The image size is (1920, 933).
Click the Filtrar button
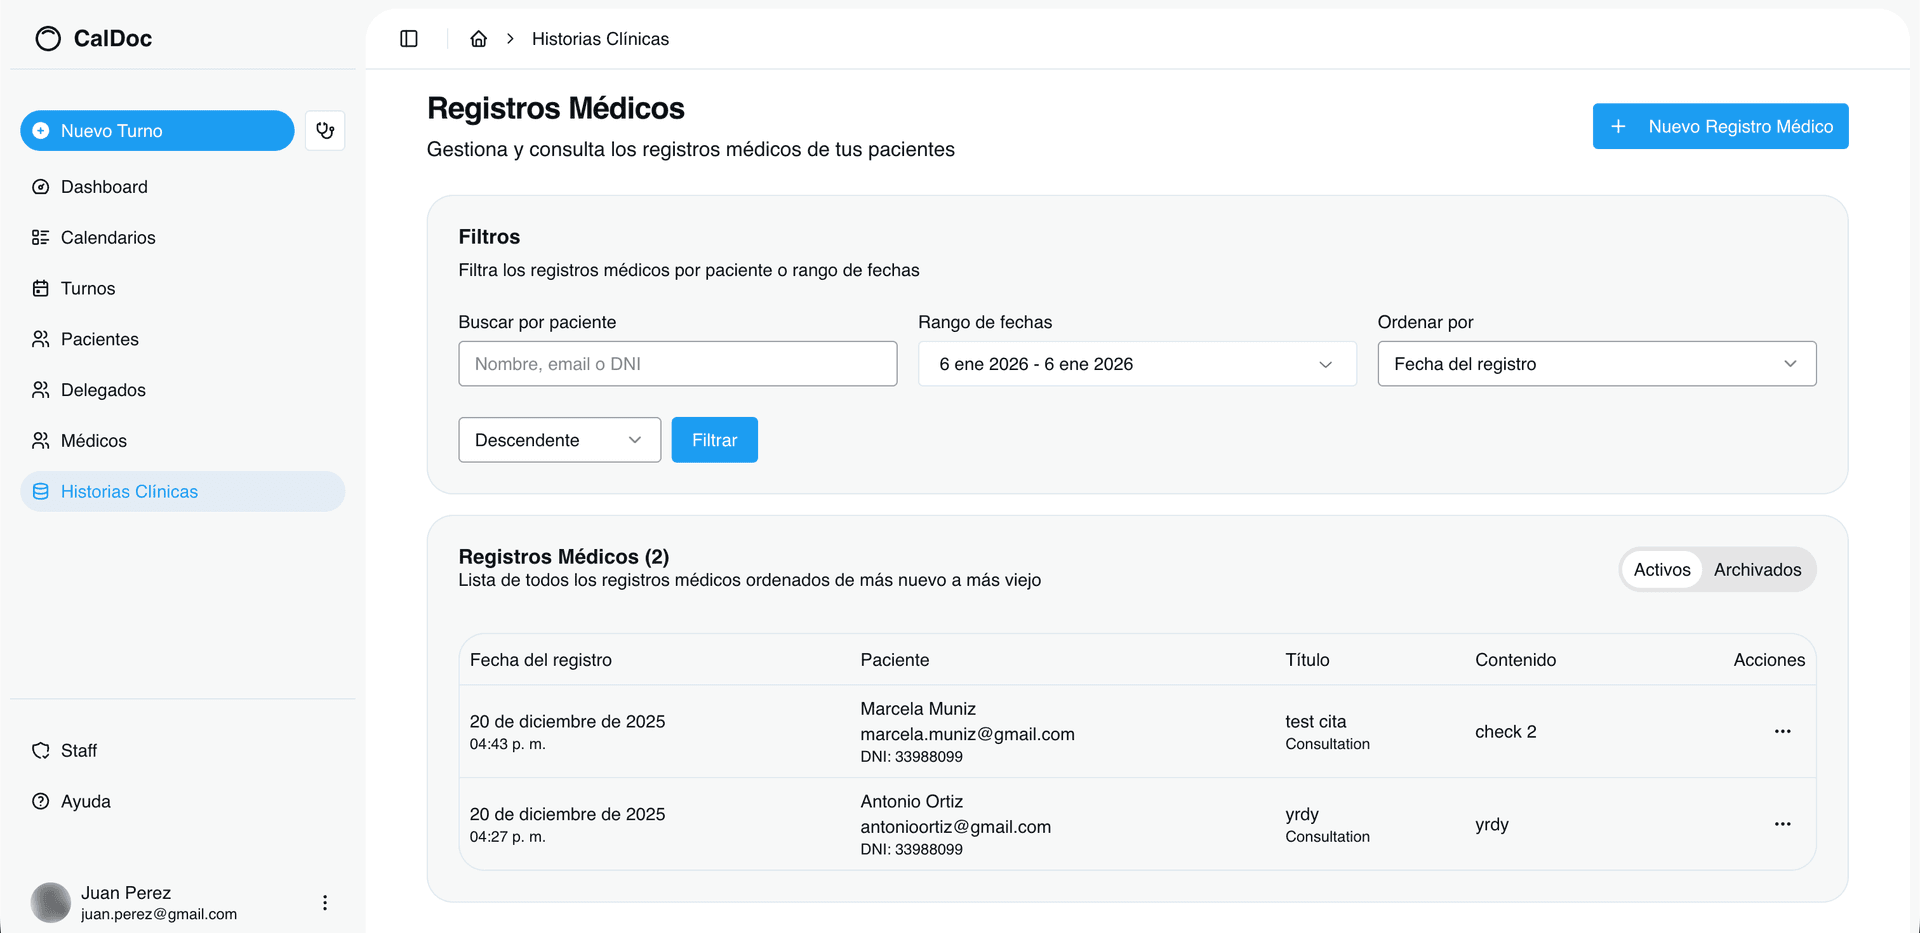[x=714, y=440]
